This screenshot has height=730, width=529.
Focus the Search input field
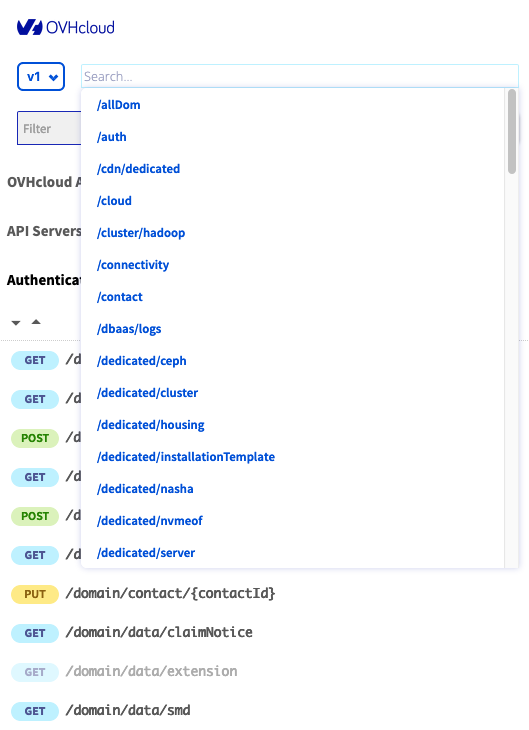[x=300, y=76]
